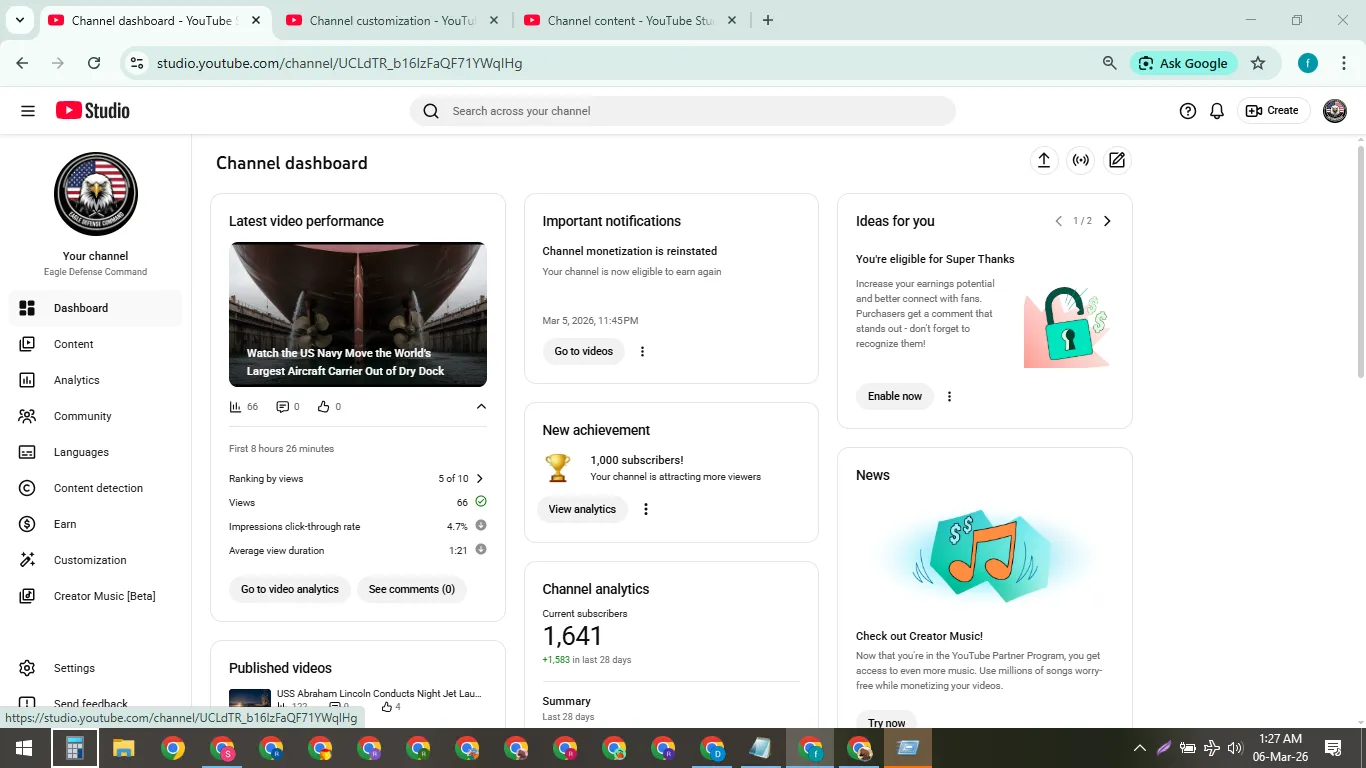
Task: Open the Chrome three-dot menu
Action: [x=1344, y=63]
